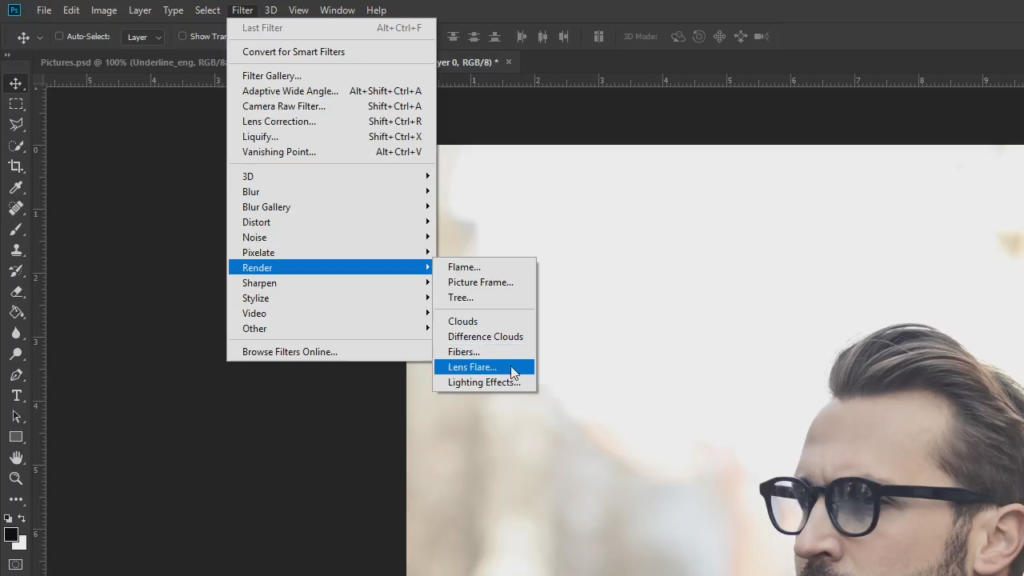Click the foreground color swatch
Image resolution: width=1024 pixels, height=576 pixels.
[11, 535]
